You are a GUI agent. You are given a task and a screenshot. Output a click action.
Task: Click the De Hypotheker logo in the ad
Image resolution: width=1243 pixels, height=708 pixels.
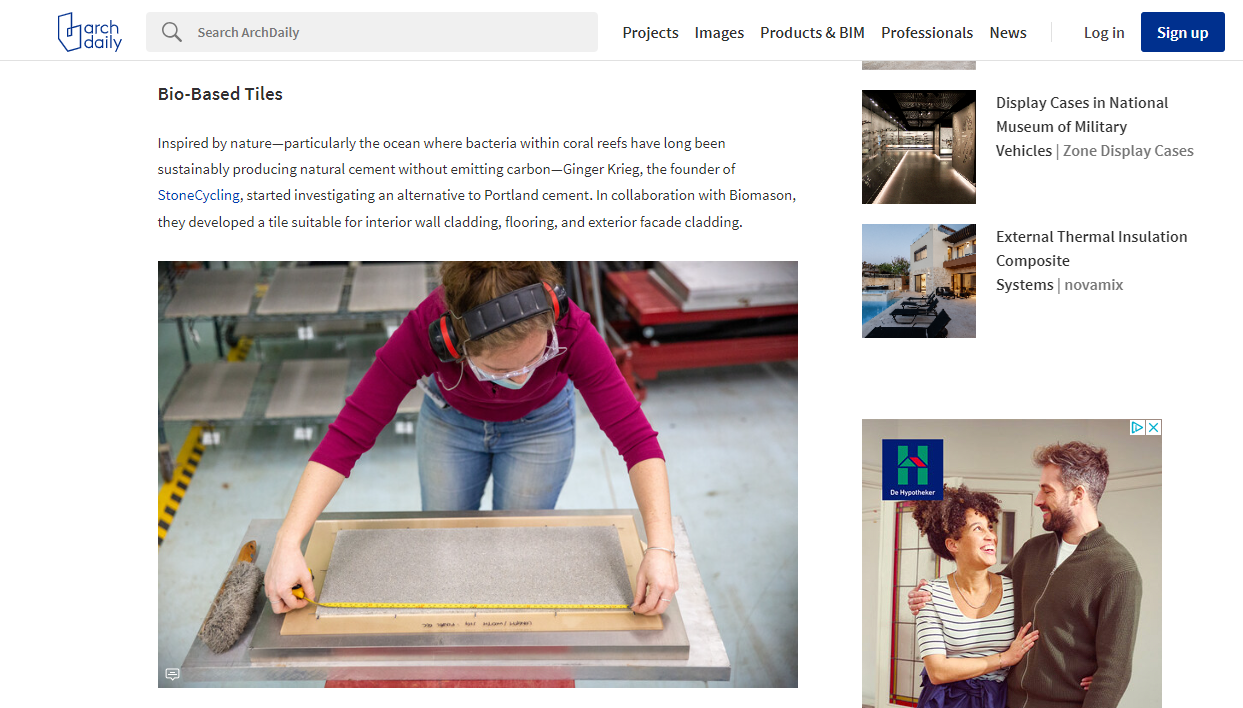(912, 470)
